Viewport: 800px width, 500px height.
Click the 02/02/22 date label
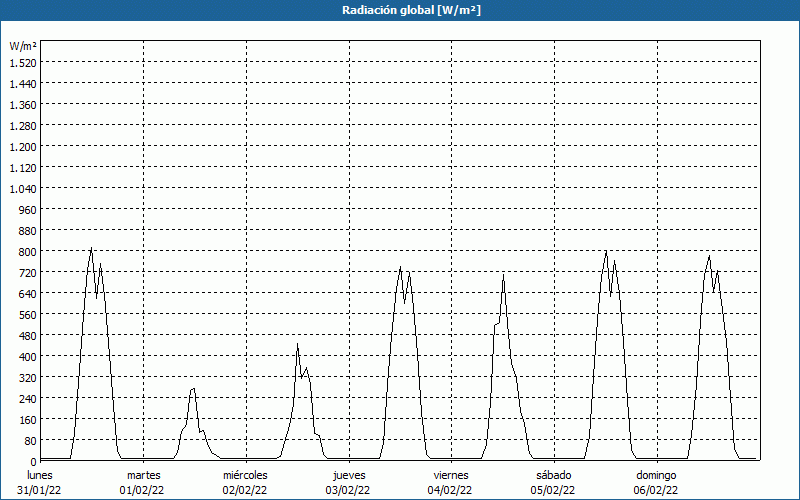(x=245, y=490)
